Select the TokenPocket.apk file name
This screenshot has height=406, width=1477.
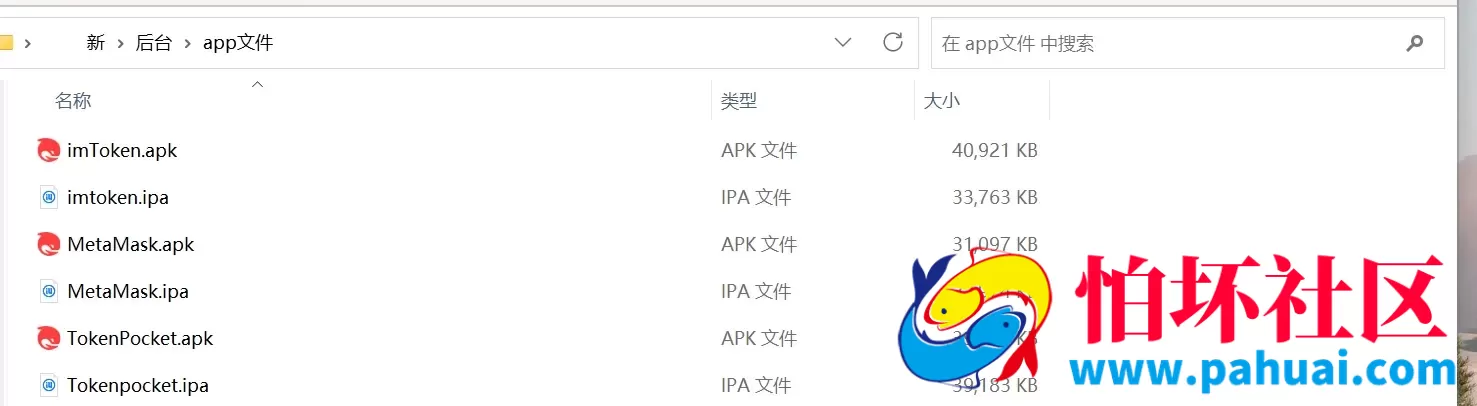pos(140,339)
